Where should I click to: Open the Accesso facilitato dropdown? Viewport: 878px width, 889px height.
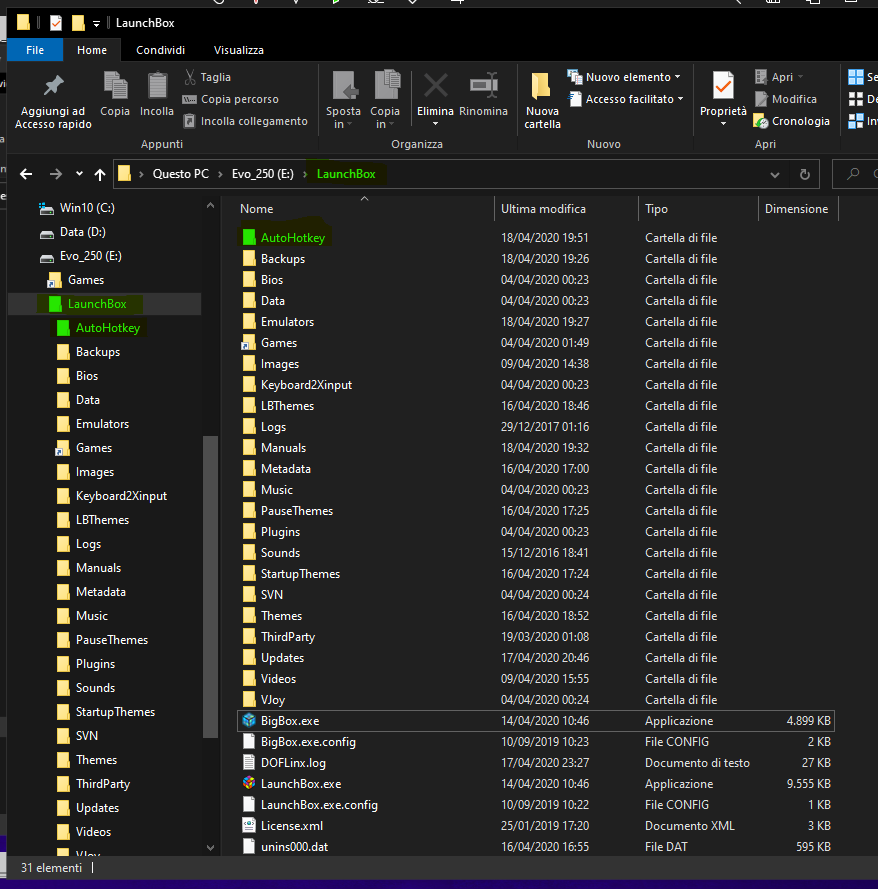[x=626, y=99]
